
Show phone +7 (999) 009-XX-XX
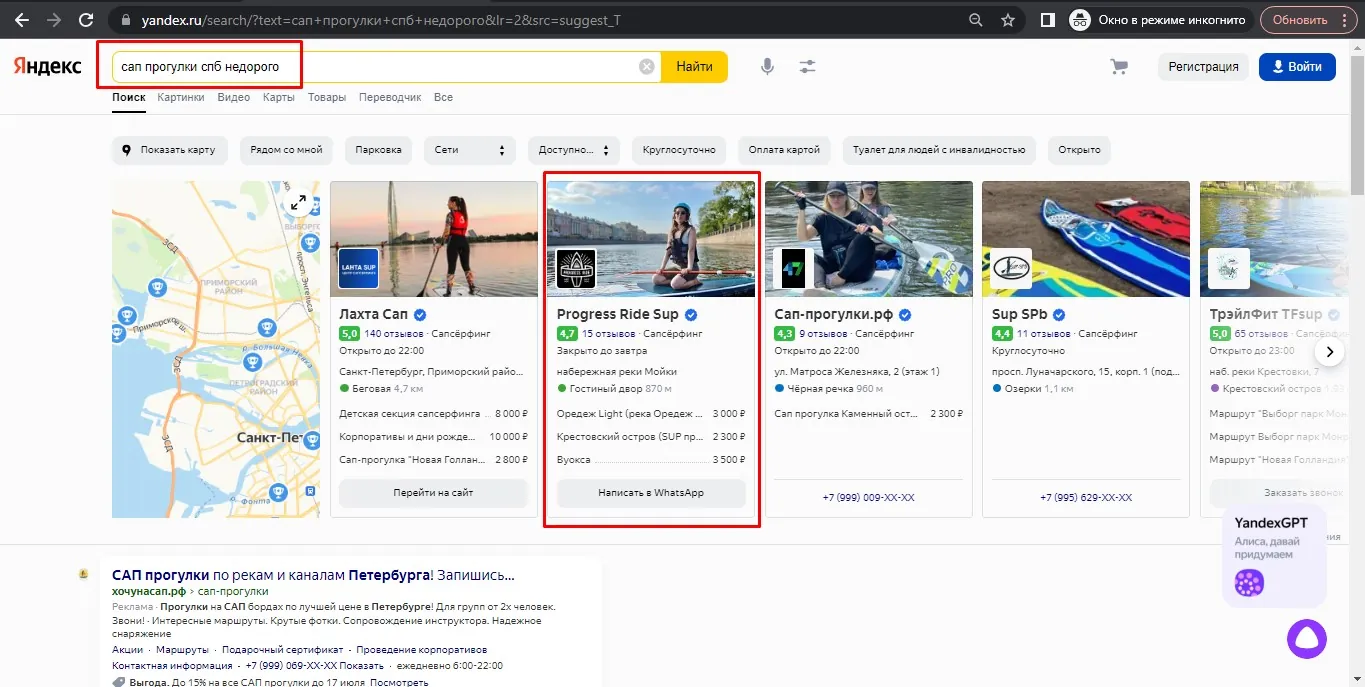[x=869, y=497]
